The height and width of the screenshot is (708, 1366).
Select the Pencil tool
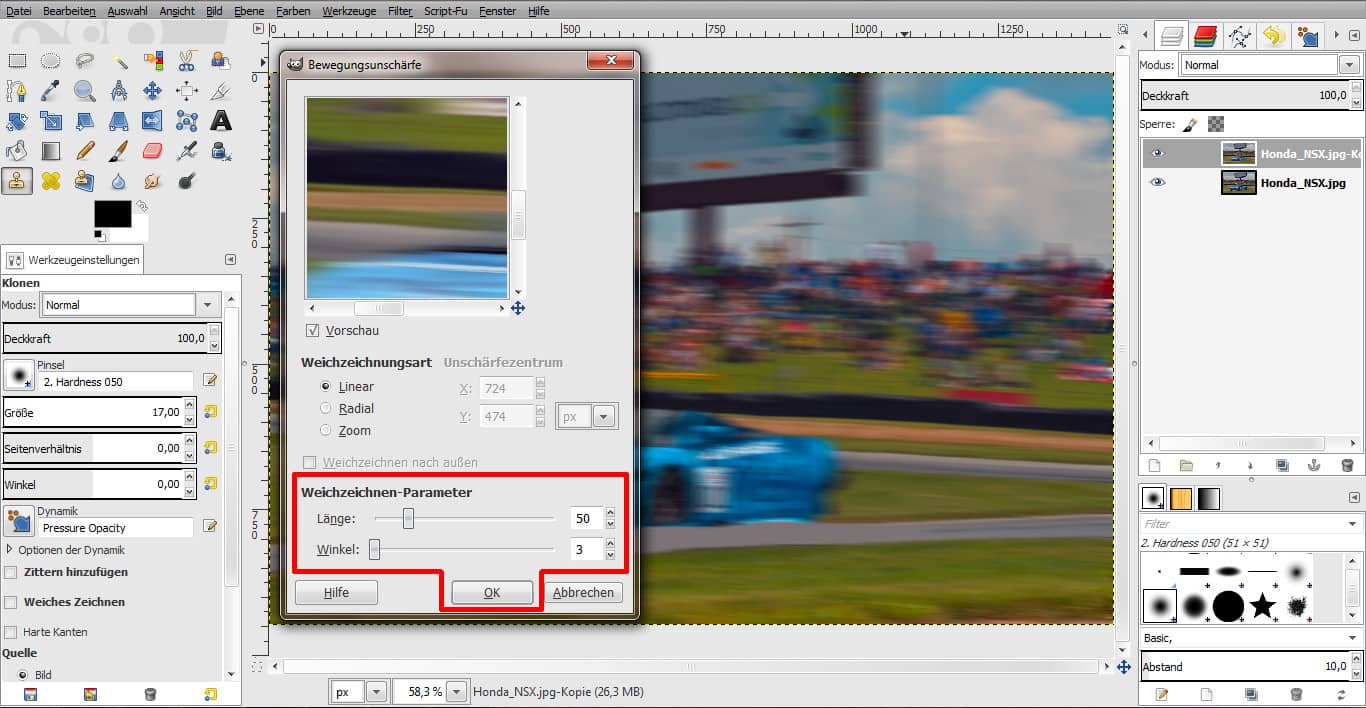[85, 151]
